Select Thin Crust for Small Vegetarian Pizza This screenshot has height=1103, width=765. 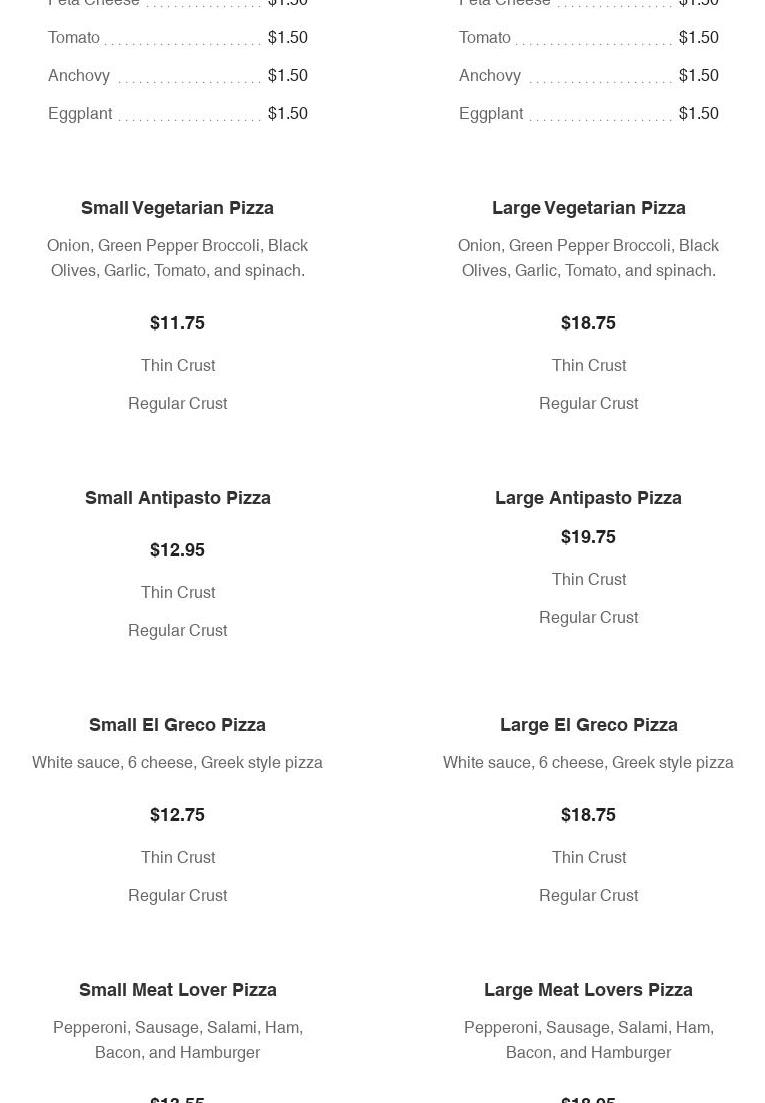click(x=178, y=366)
